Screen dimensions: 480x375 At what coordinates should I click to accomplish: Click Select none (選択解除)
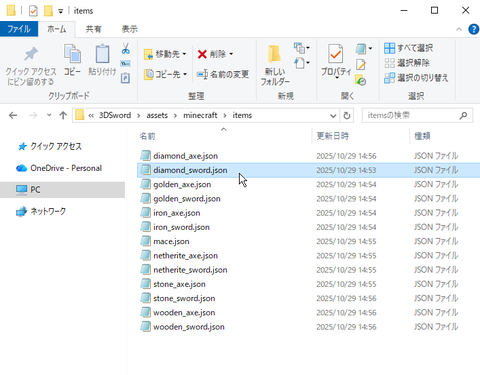407,63
